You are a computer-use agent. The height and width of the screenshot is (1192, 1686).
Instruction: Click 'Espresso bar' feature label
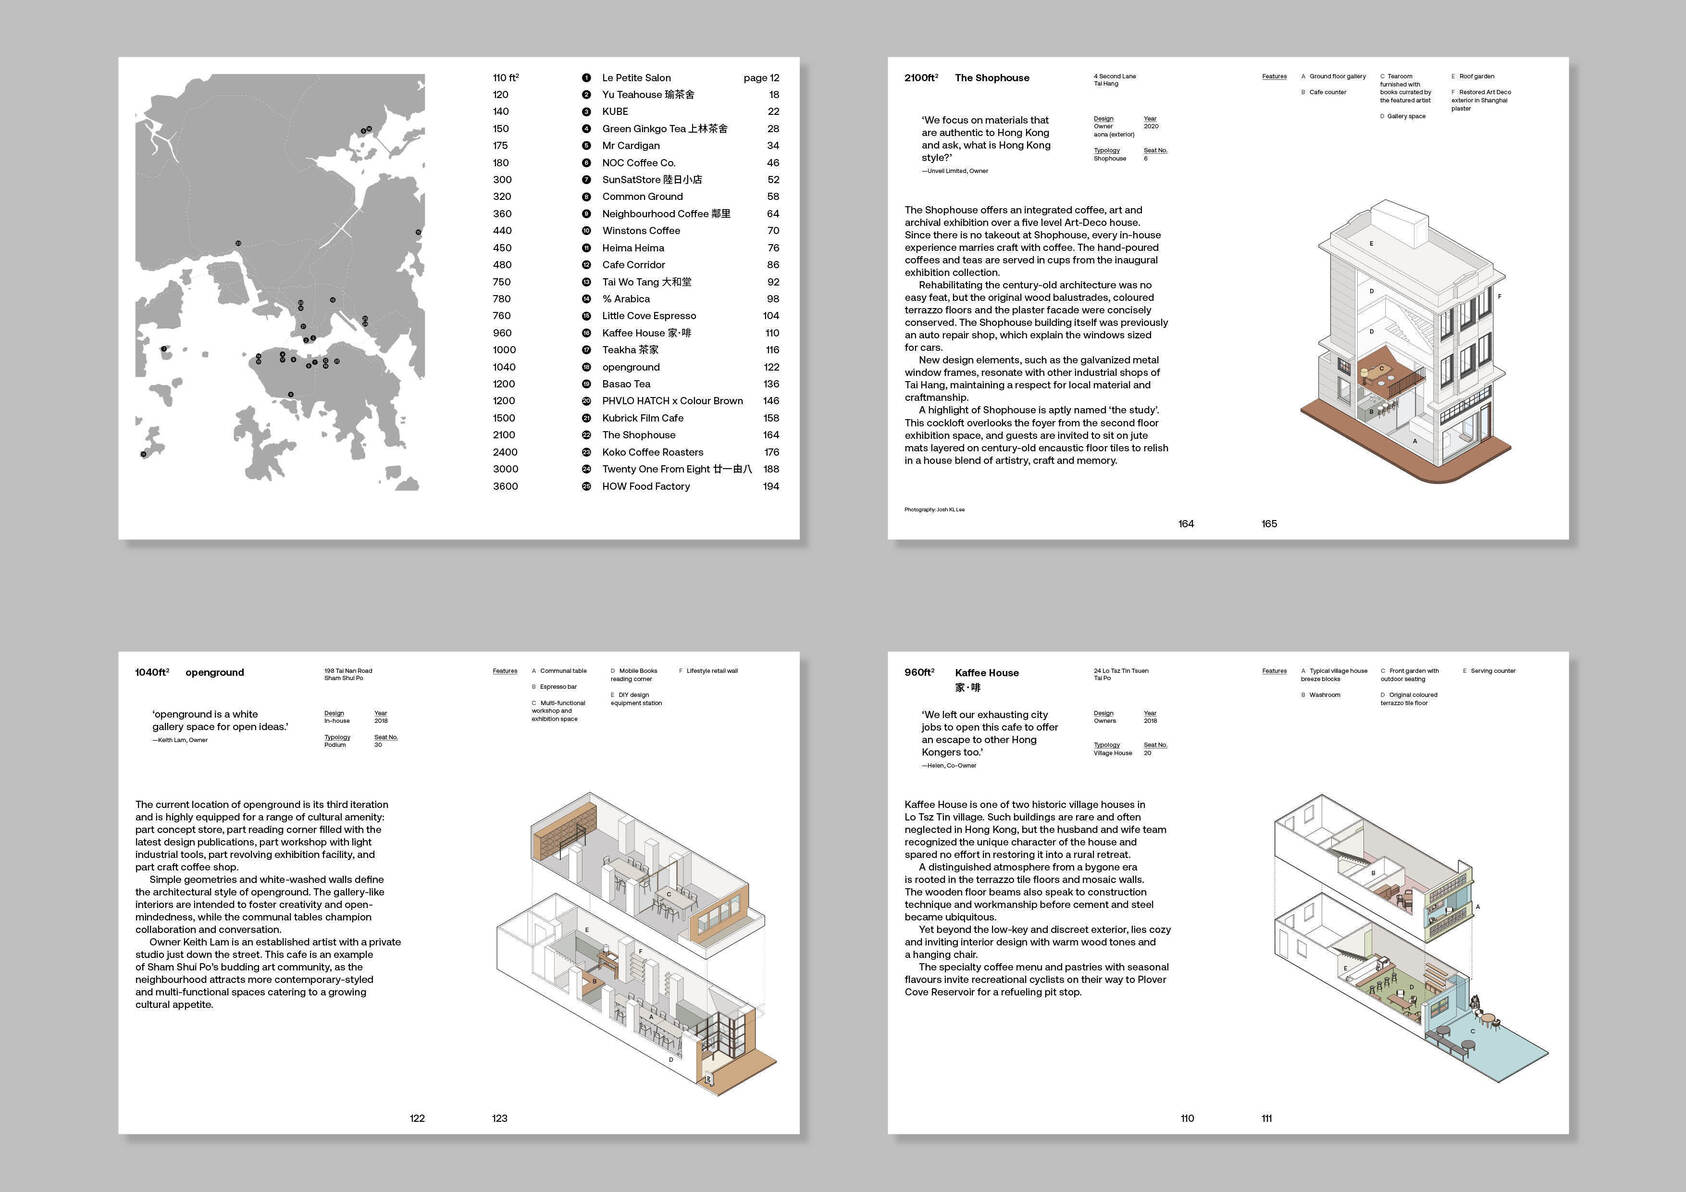[558, 687]
